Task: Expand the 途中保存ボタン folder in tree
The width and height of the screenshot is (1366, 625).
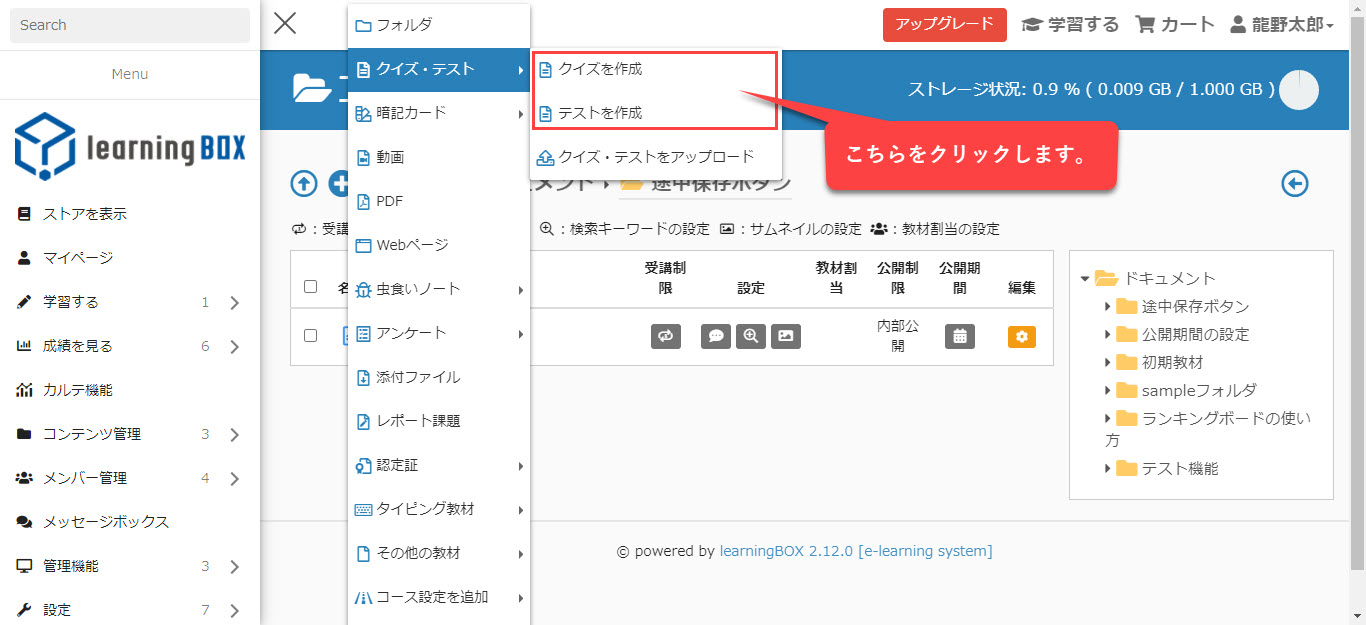Action: [x=1107, y=307]
